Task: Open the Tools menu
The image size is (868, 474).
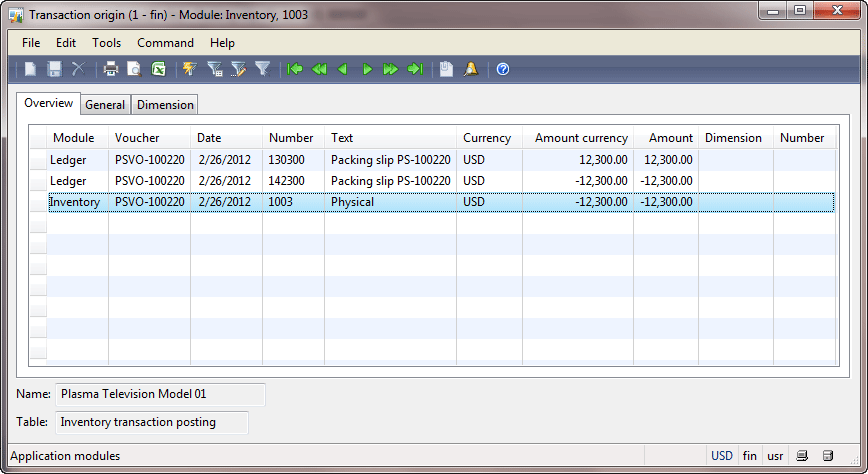Action: pyautogui.click(x=106, y=43)
